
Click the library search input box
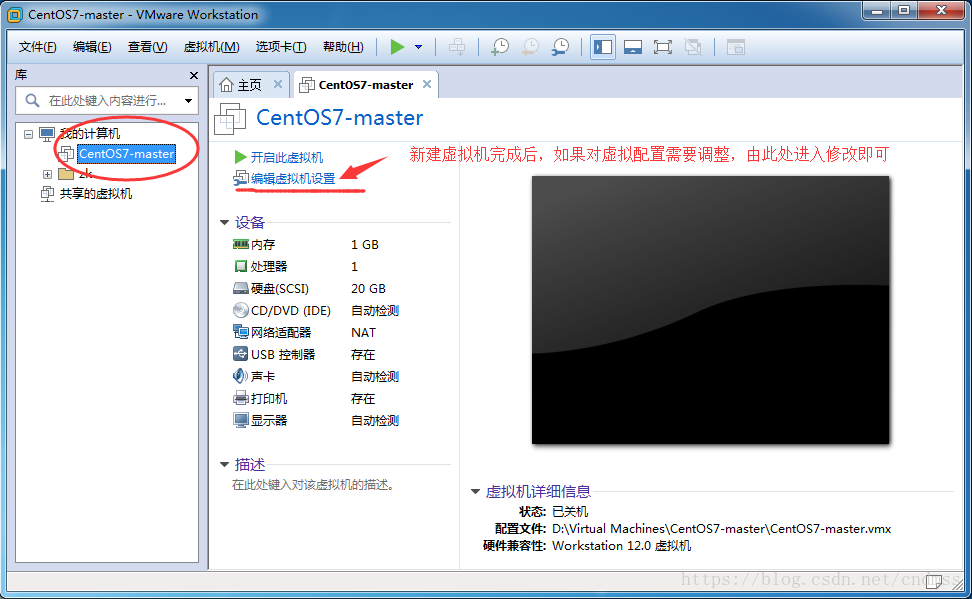pos(110,101)
